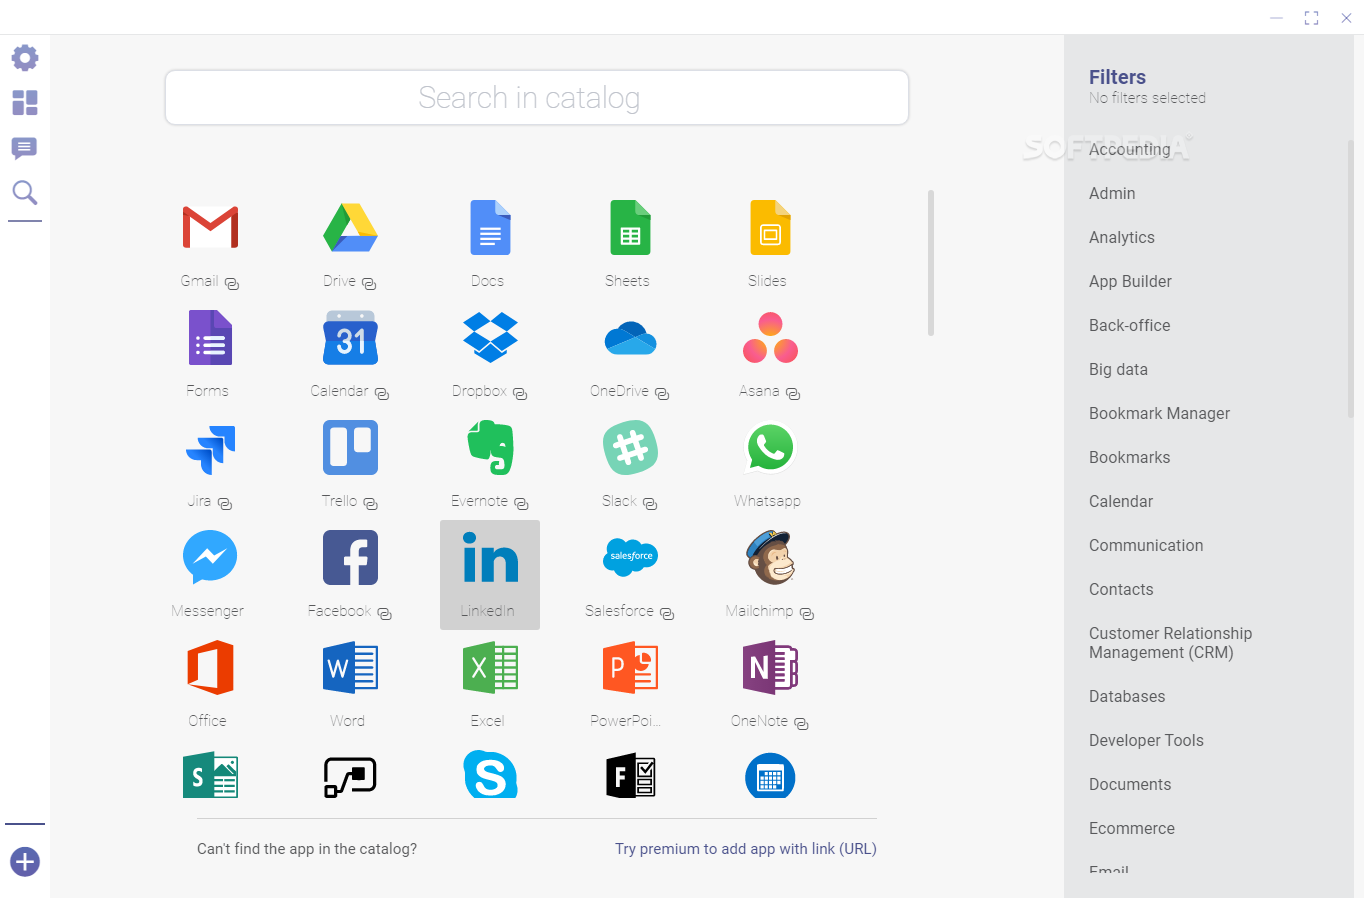The height and width of the screenshot is (898, 1364).
Task: Add the OneDrive app
Action: tap(630, 339)
